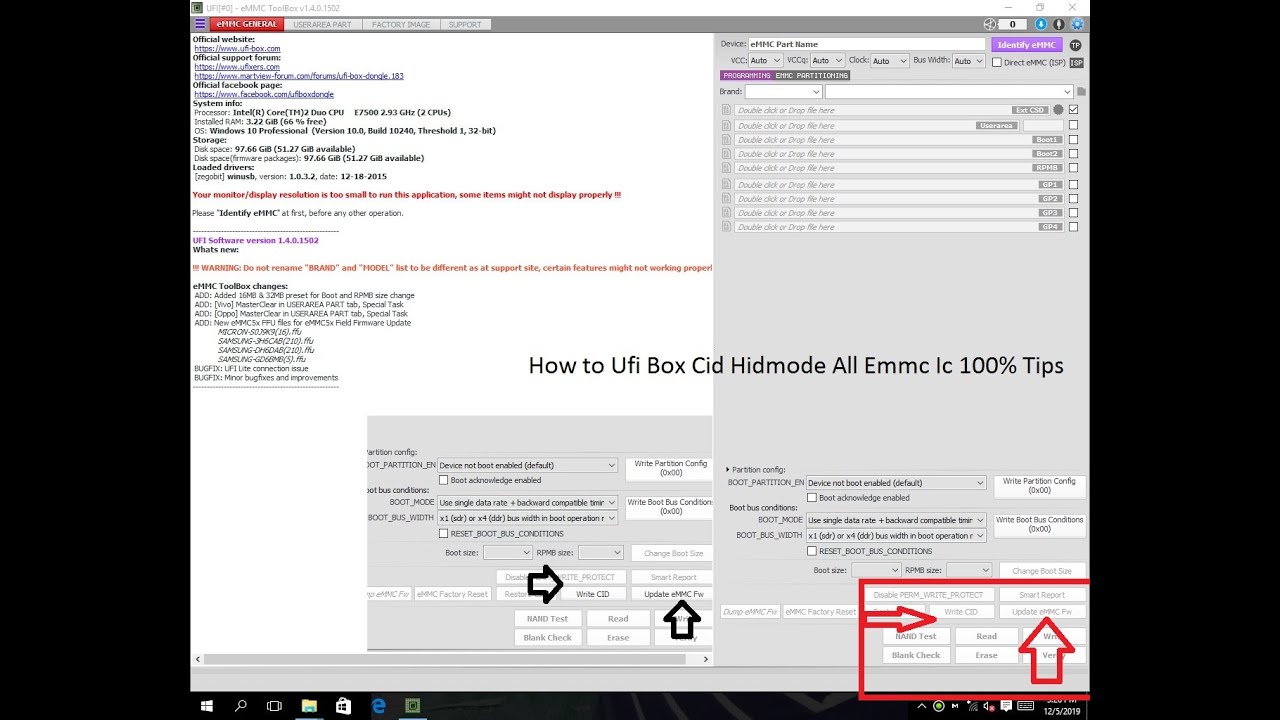The height and width of the screenshot is (720, 1280).
Task: Browse folder icon next to model dropdown
Action: pyautogui.click(x=1081, y=92)
